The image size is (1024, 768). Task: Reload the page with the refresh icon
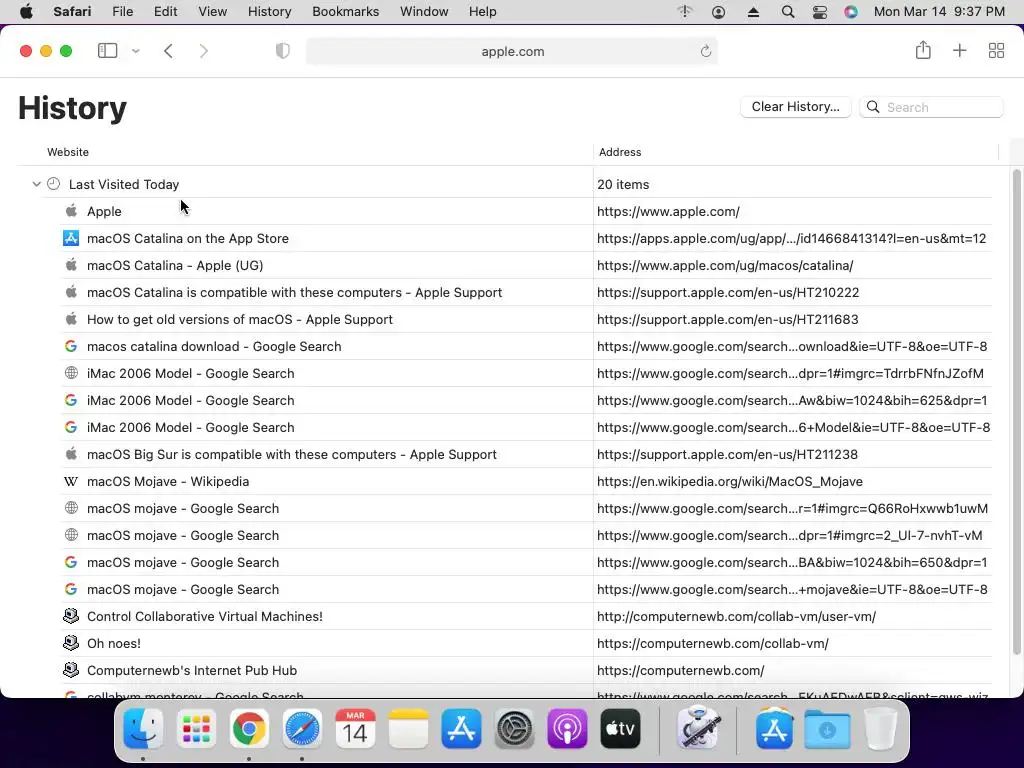coord(705,51)
